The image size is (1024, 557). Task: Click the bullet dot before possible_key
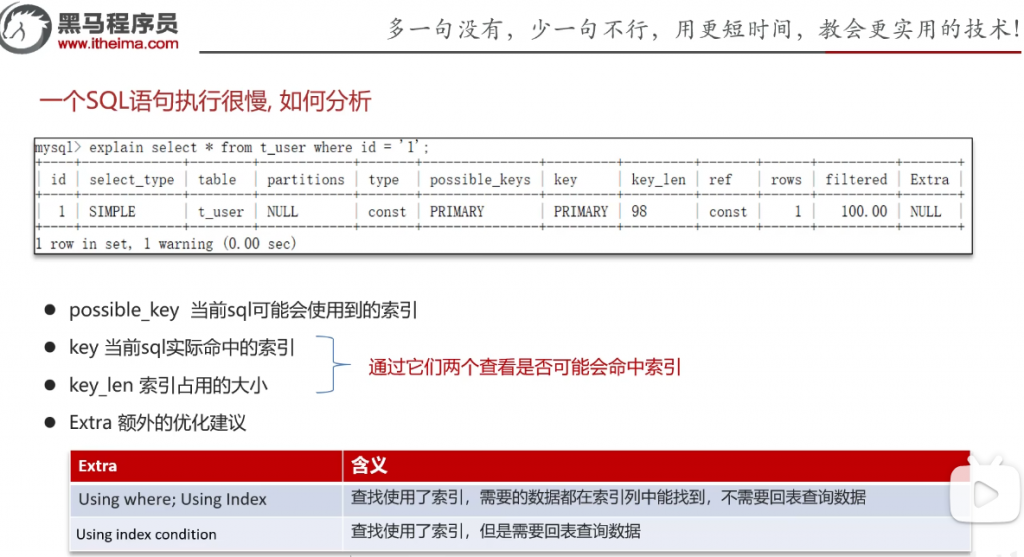(x=48, y=311)
